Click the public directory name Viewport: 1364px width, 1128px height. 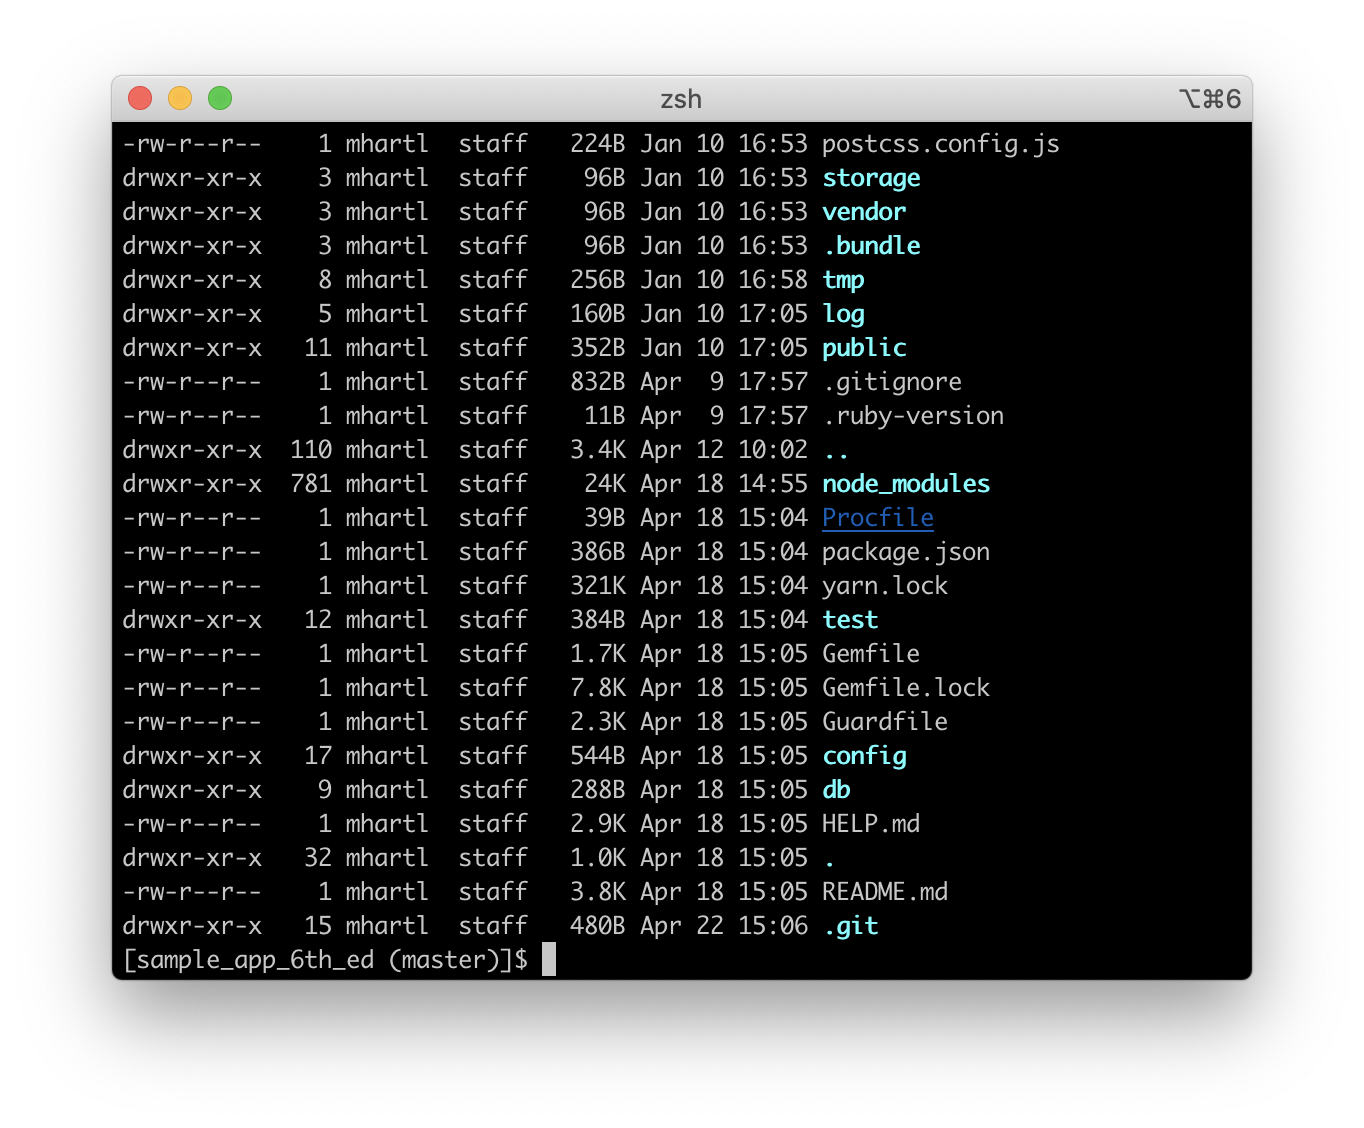pyautogui.click(x=864, y=348)
